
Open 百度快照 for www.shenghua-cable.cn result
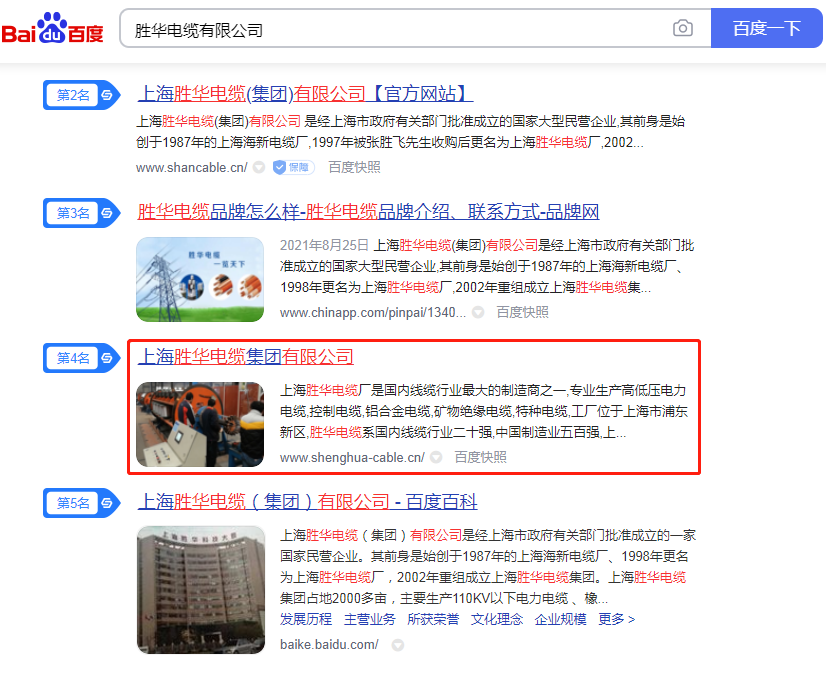[480, 457]
